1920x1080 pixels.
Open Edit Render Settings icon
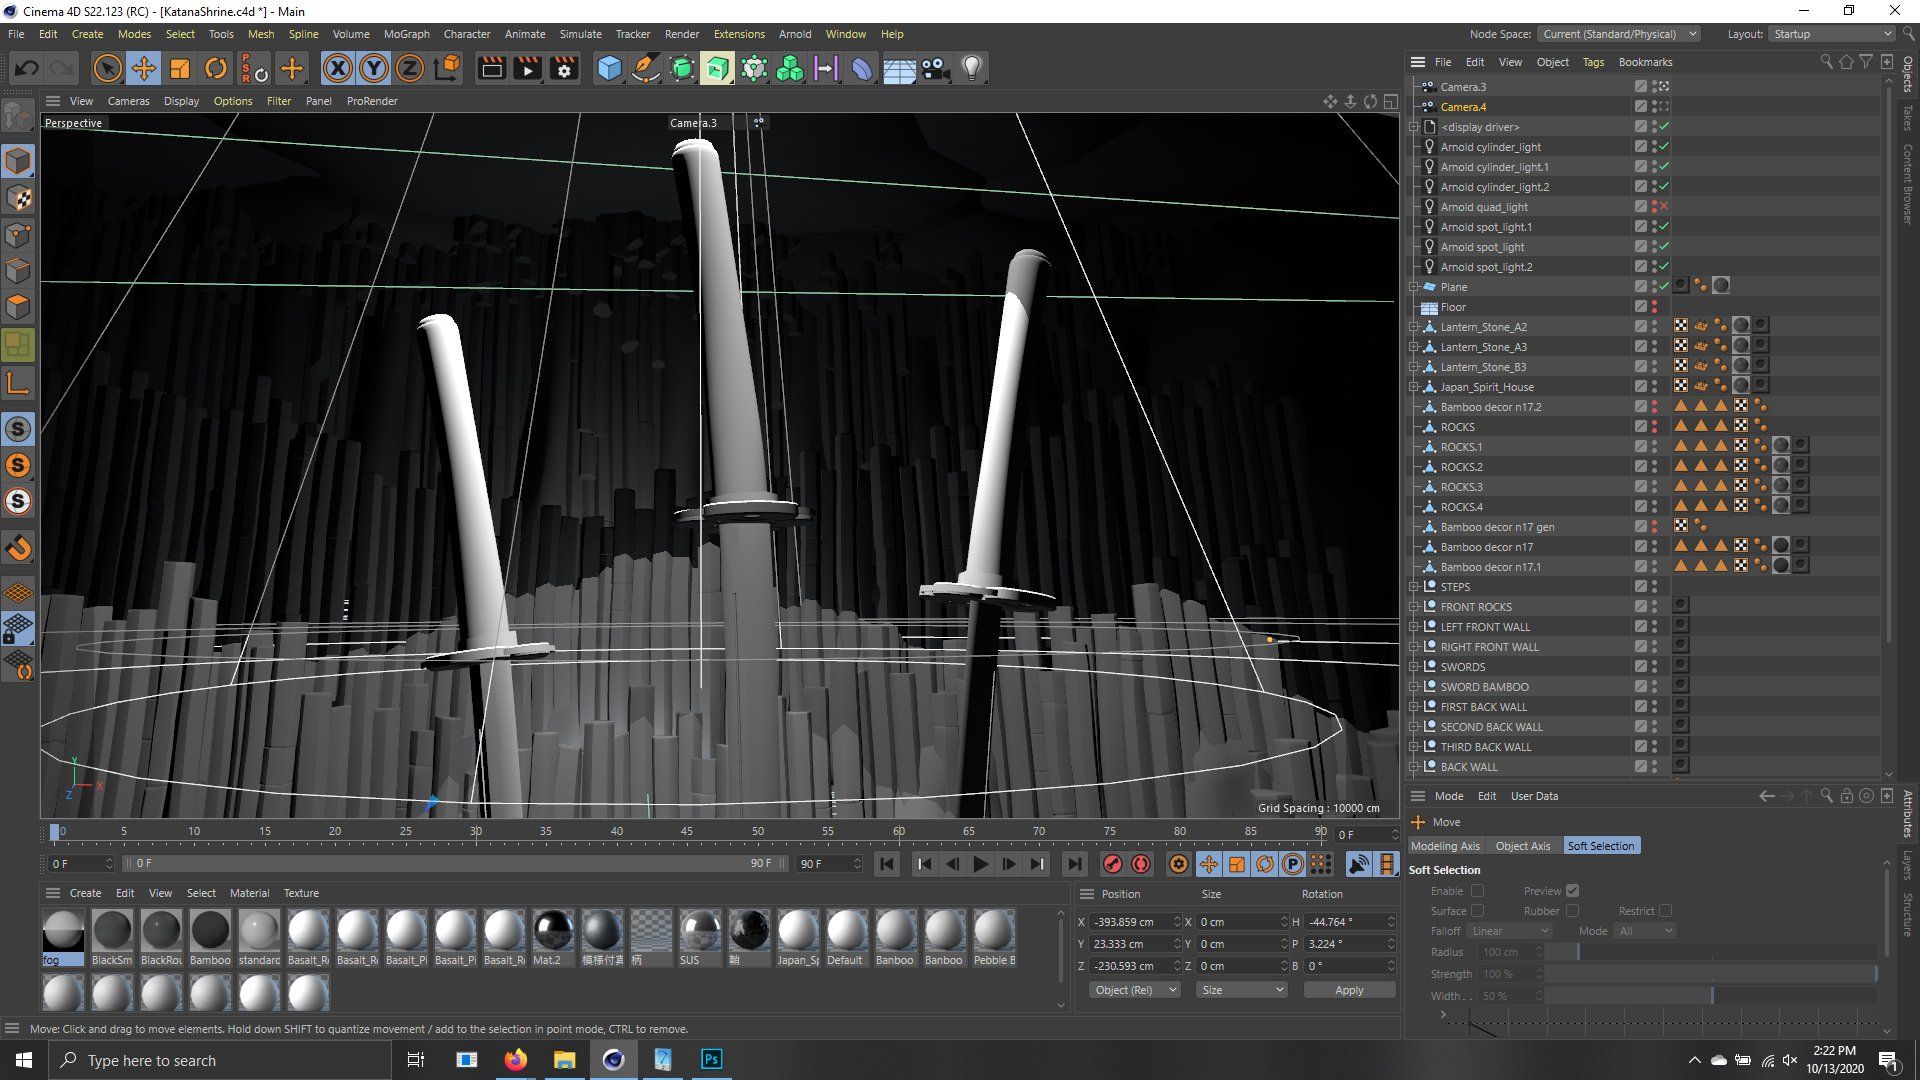564,68
